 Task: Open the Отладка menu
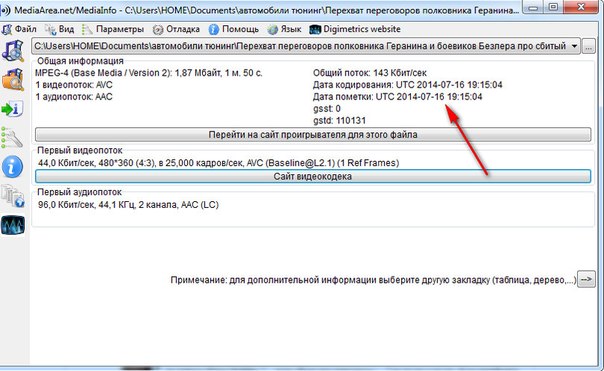(x=176, y=29)
